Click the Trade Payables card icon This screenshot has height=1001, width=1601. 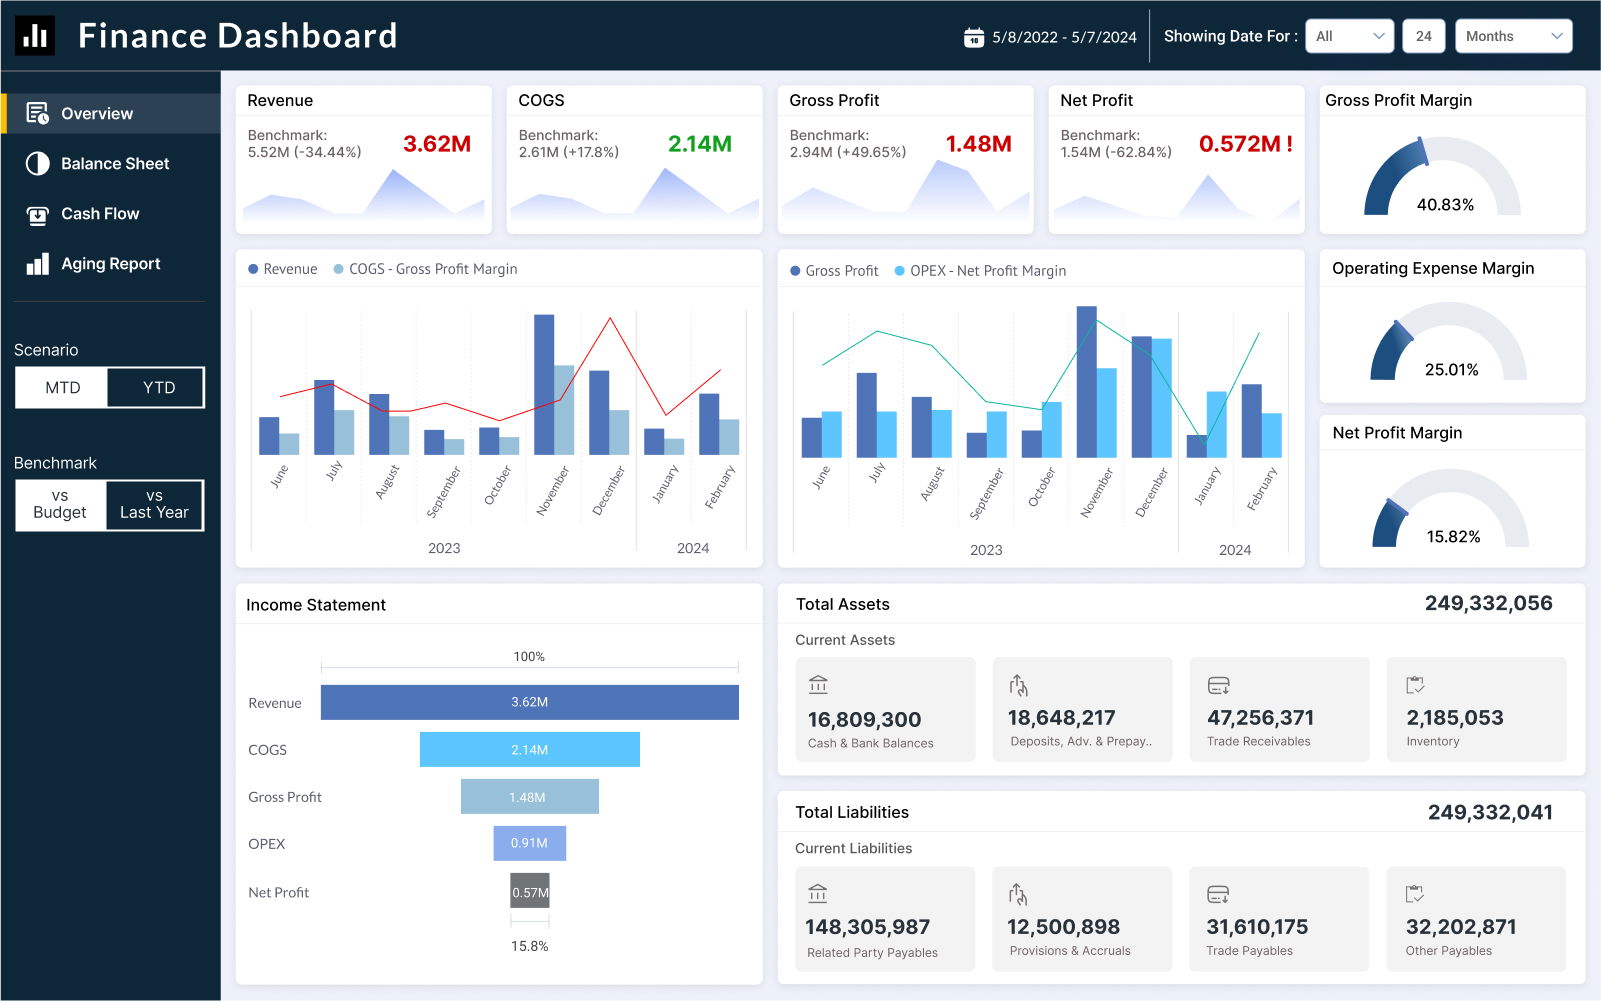click(1218, 894)
